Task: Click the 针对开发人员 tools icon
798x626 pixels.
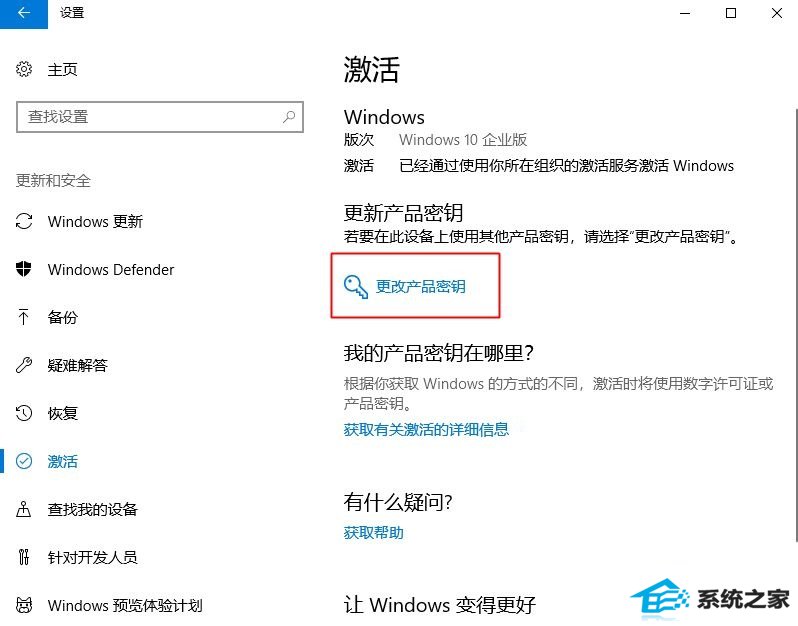Action: point(23,557)
